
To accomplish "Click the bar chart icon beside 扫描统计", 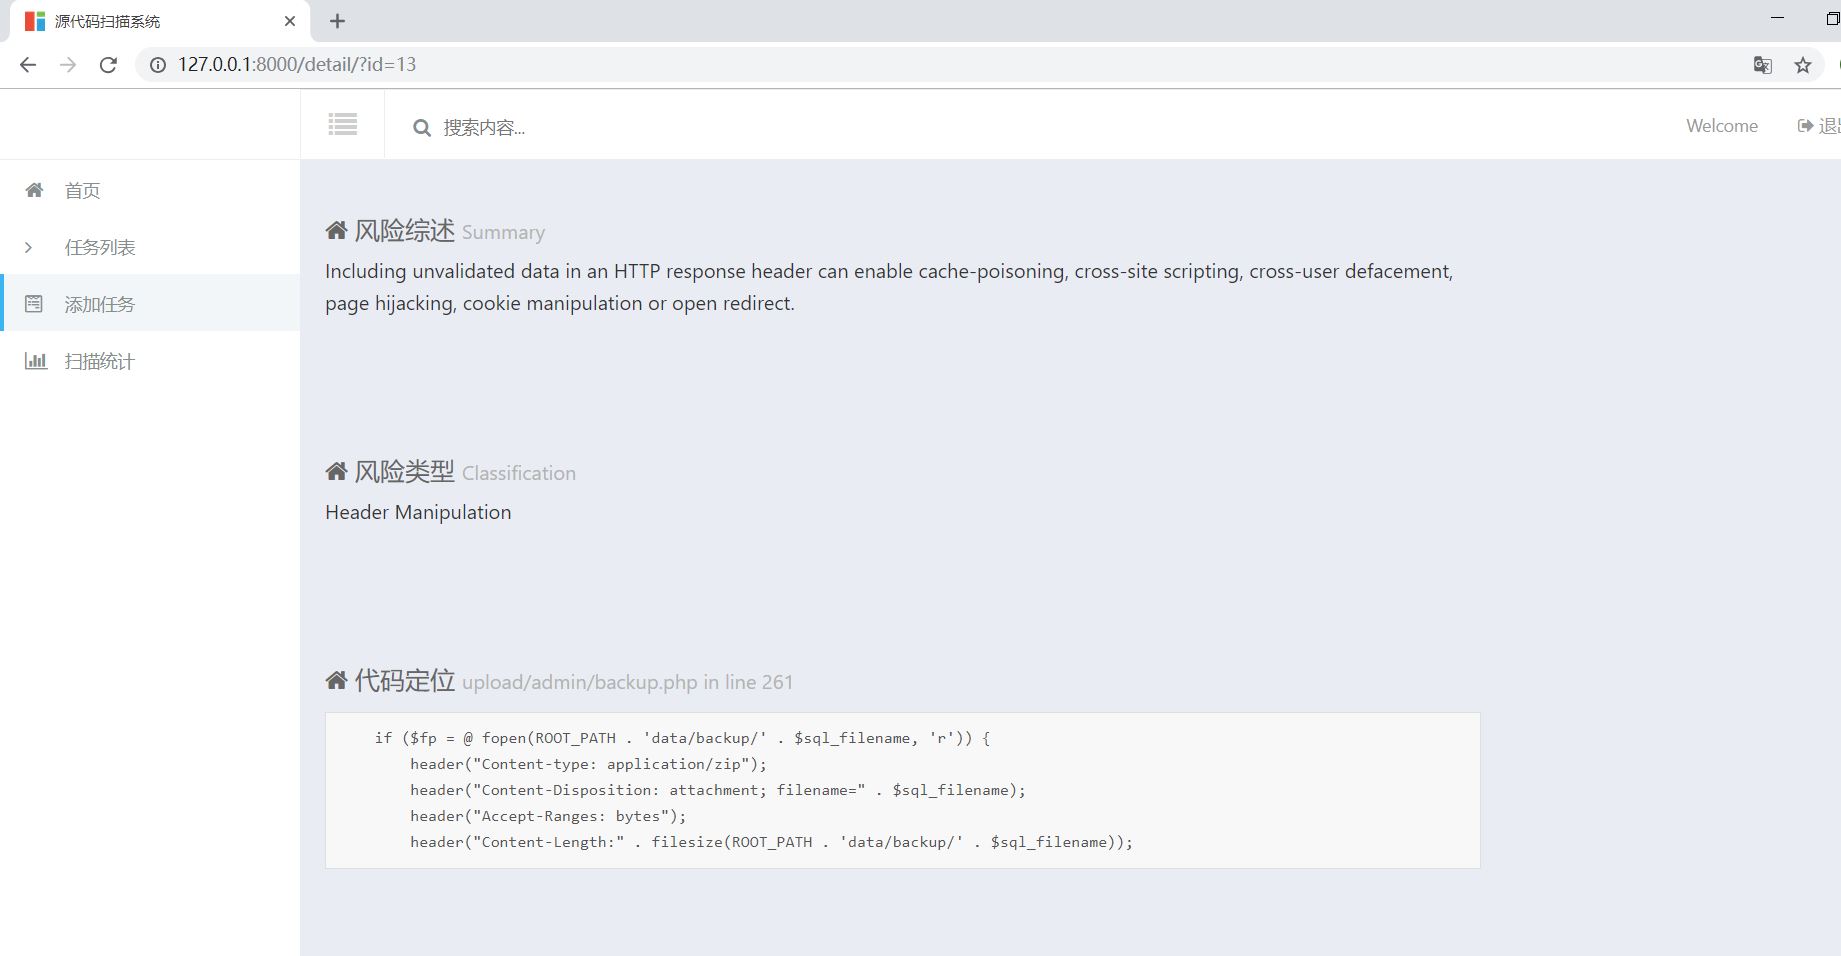I will click(36, 361).
